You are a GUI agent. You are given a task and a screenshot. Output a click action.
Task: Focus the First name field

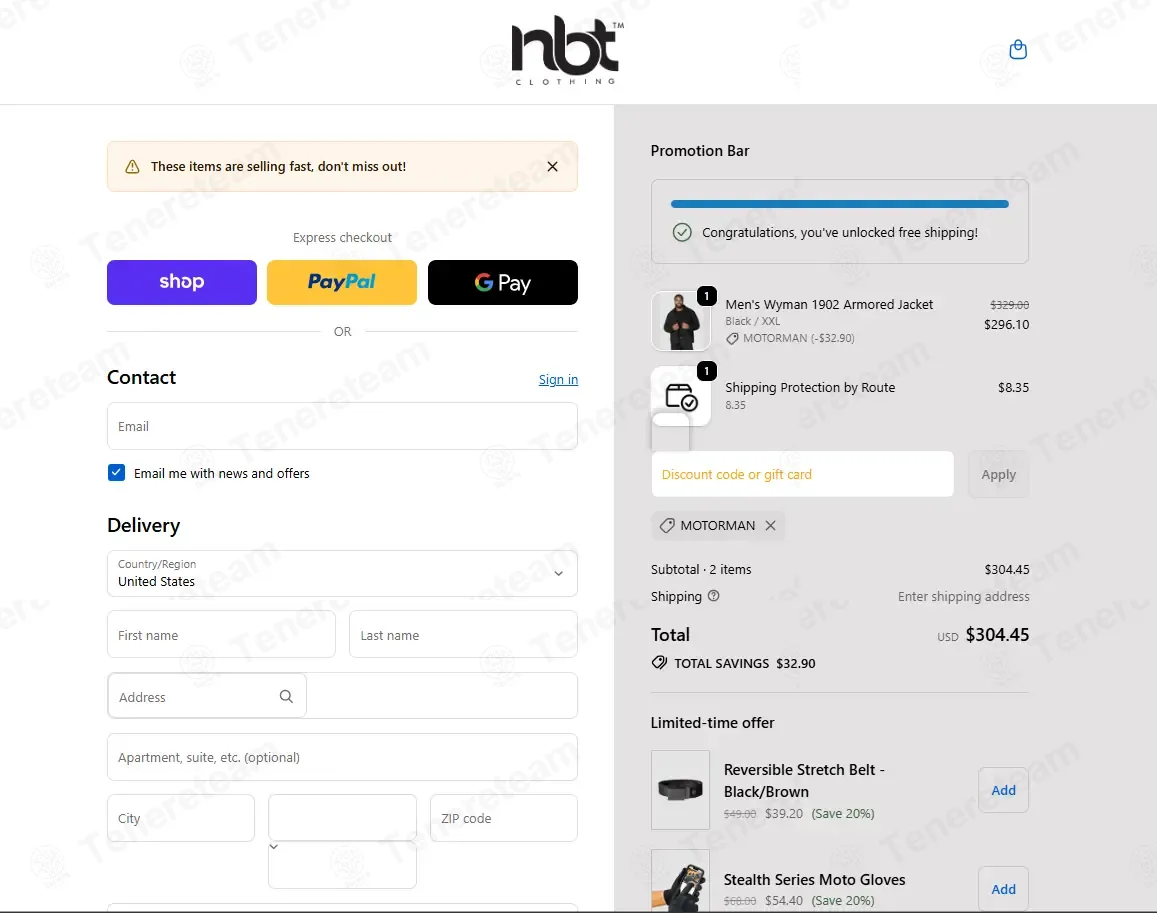pos(221,635)
